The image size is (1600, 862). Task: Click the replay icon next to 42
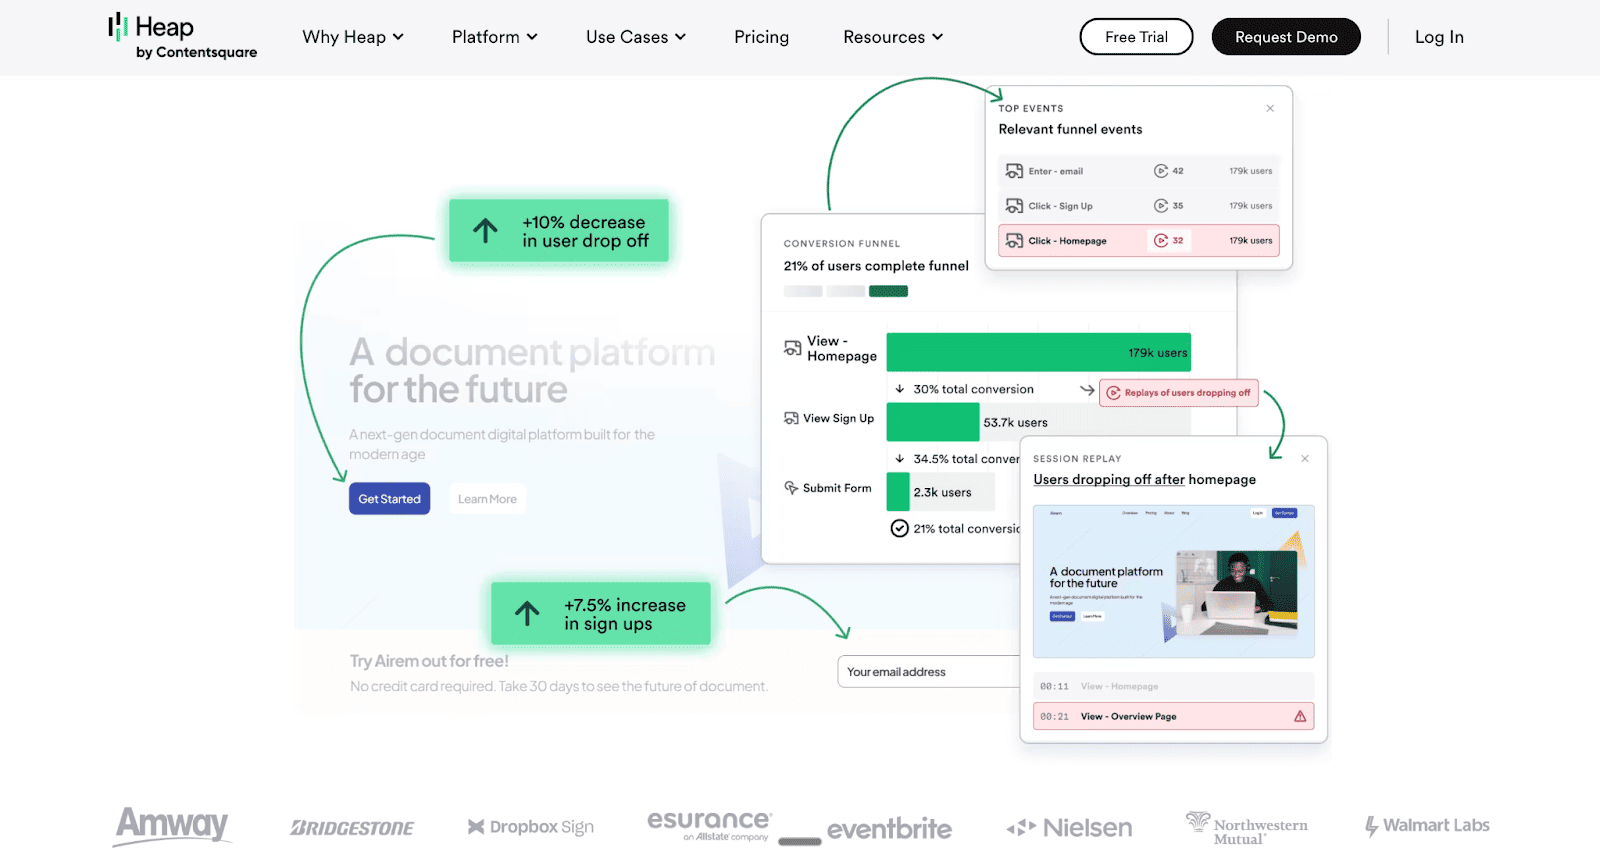tap(1161, 171)
